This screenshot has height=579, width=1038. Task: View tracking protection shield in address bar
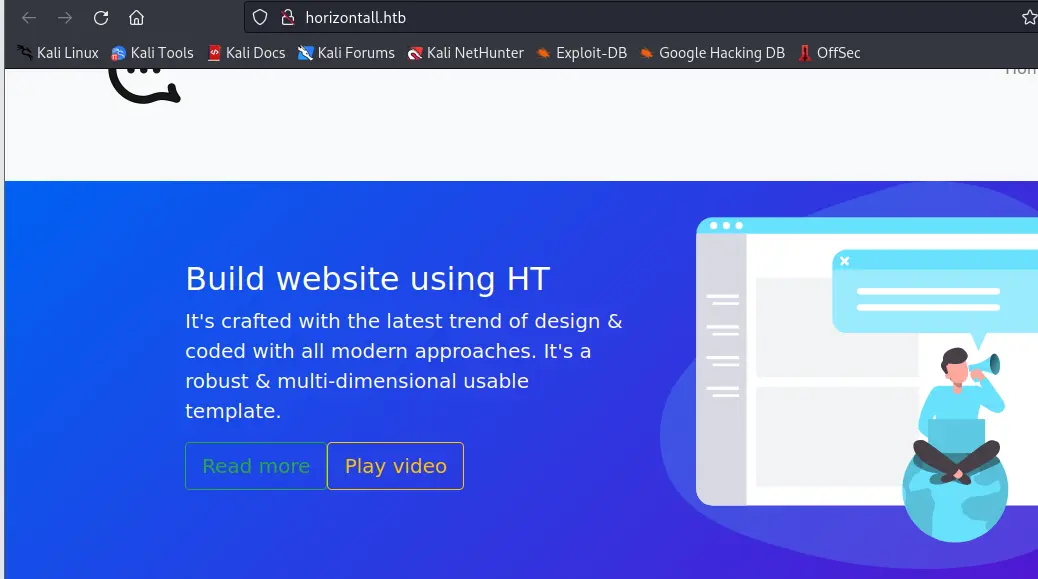[260, 18]
